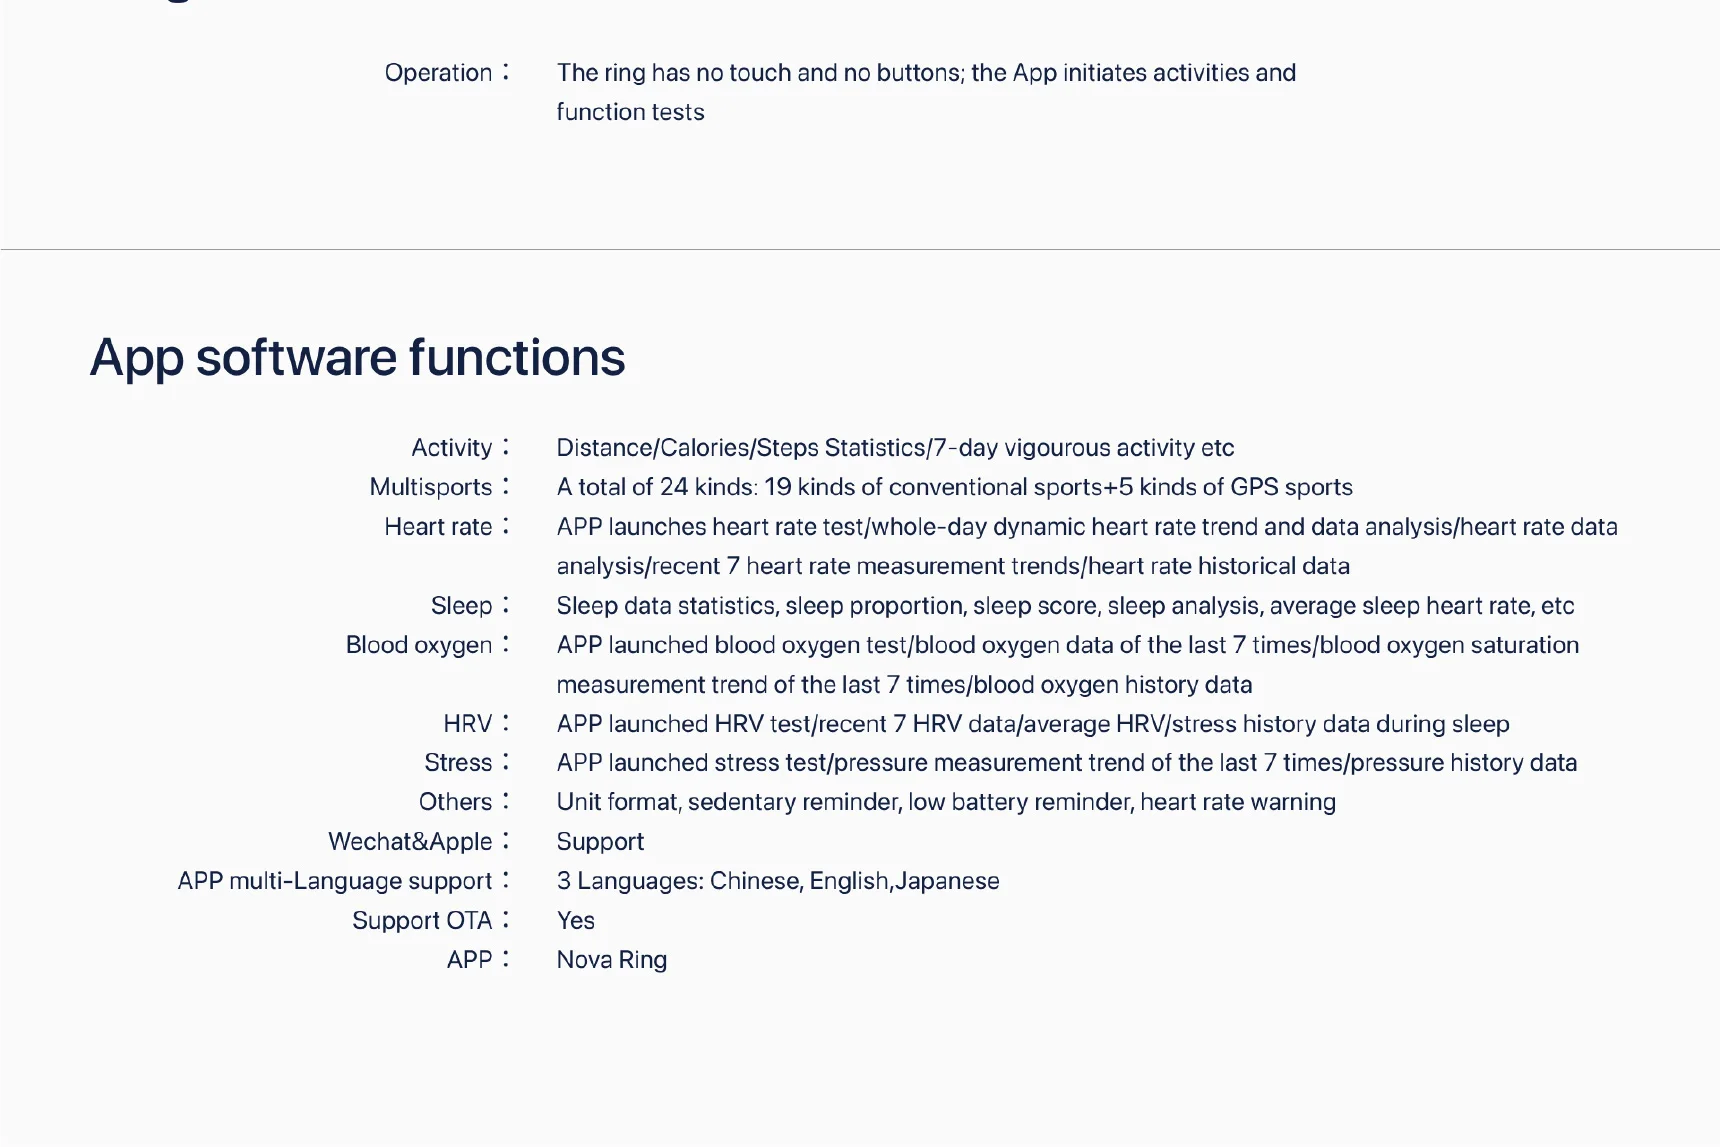Click the 'Blood oxygen' spec label
Screen dimensions: 1720x1147
[419, 645]
